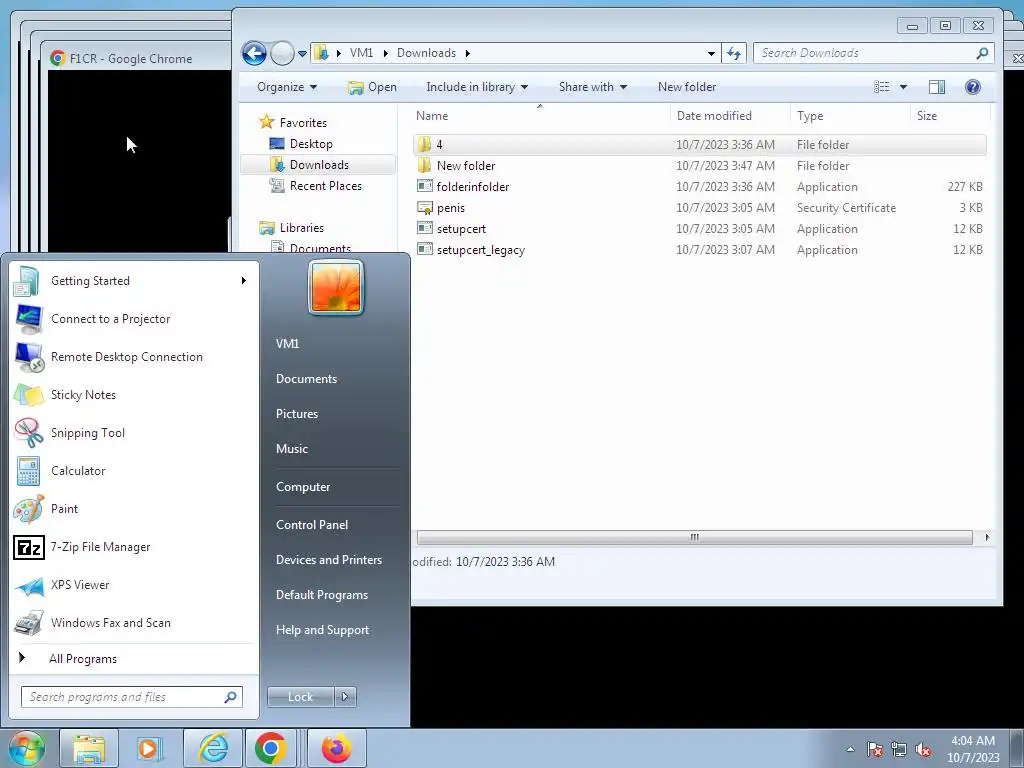Launch Firefox from the taskbar

click(x=336, y=748)
